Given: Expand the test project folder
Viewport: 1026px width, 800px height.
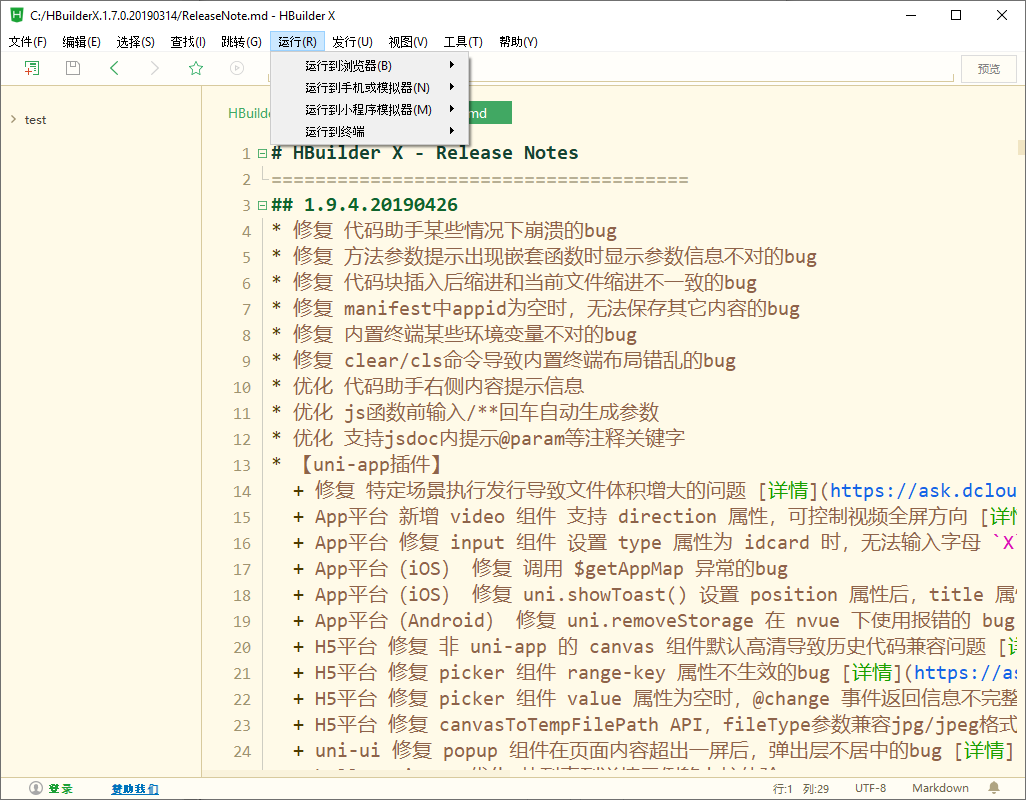Looking at the screenshot, I should tap(14, 119).
